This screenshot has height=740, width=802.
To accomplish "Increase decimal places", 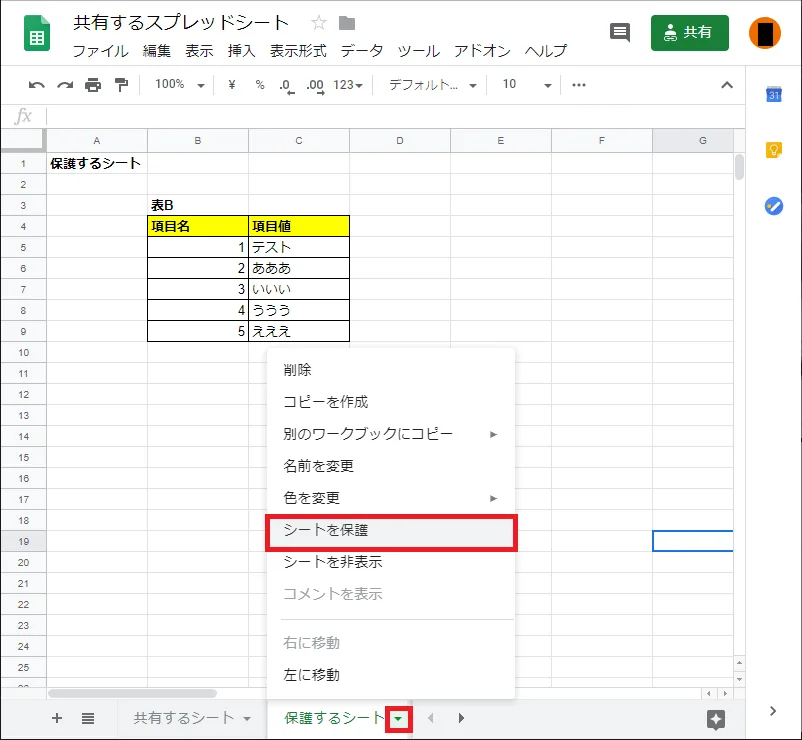I will point(315,85).
